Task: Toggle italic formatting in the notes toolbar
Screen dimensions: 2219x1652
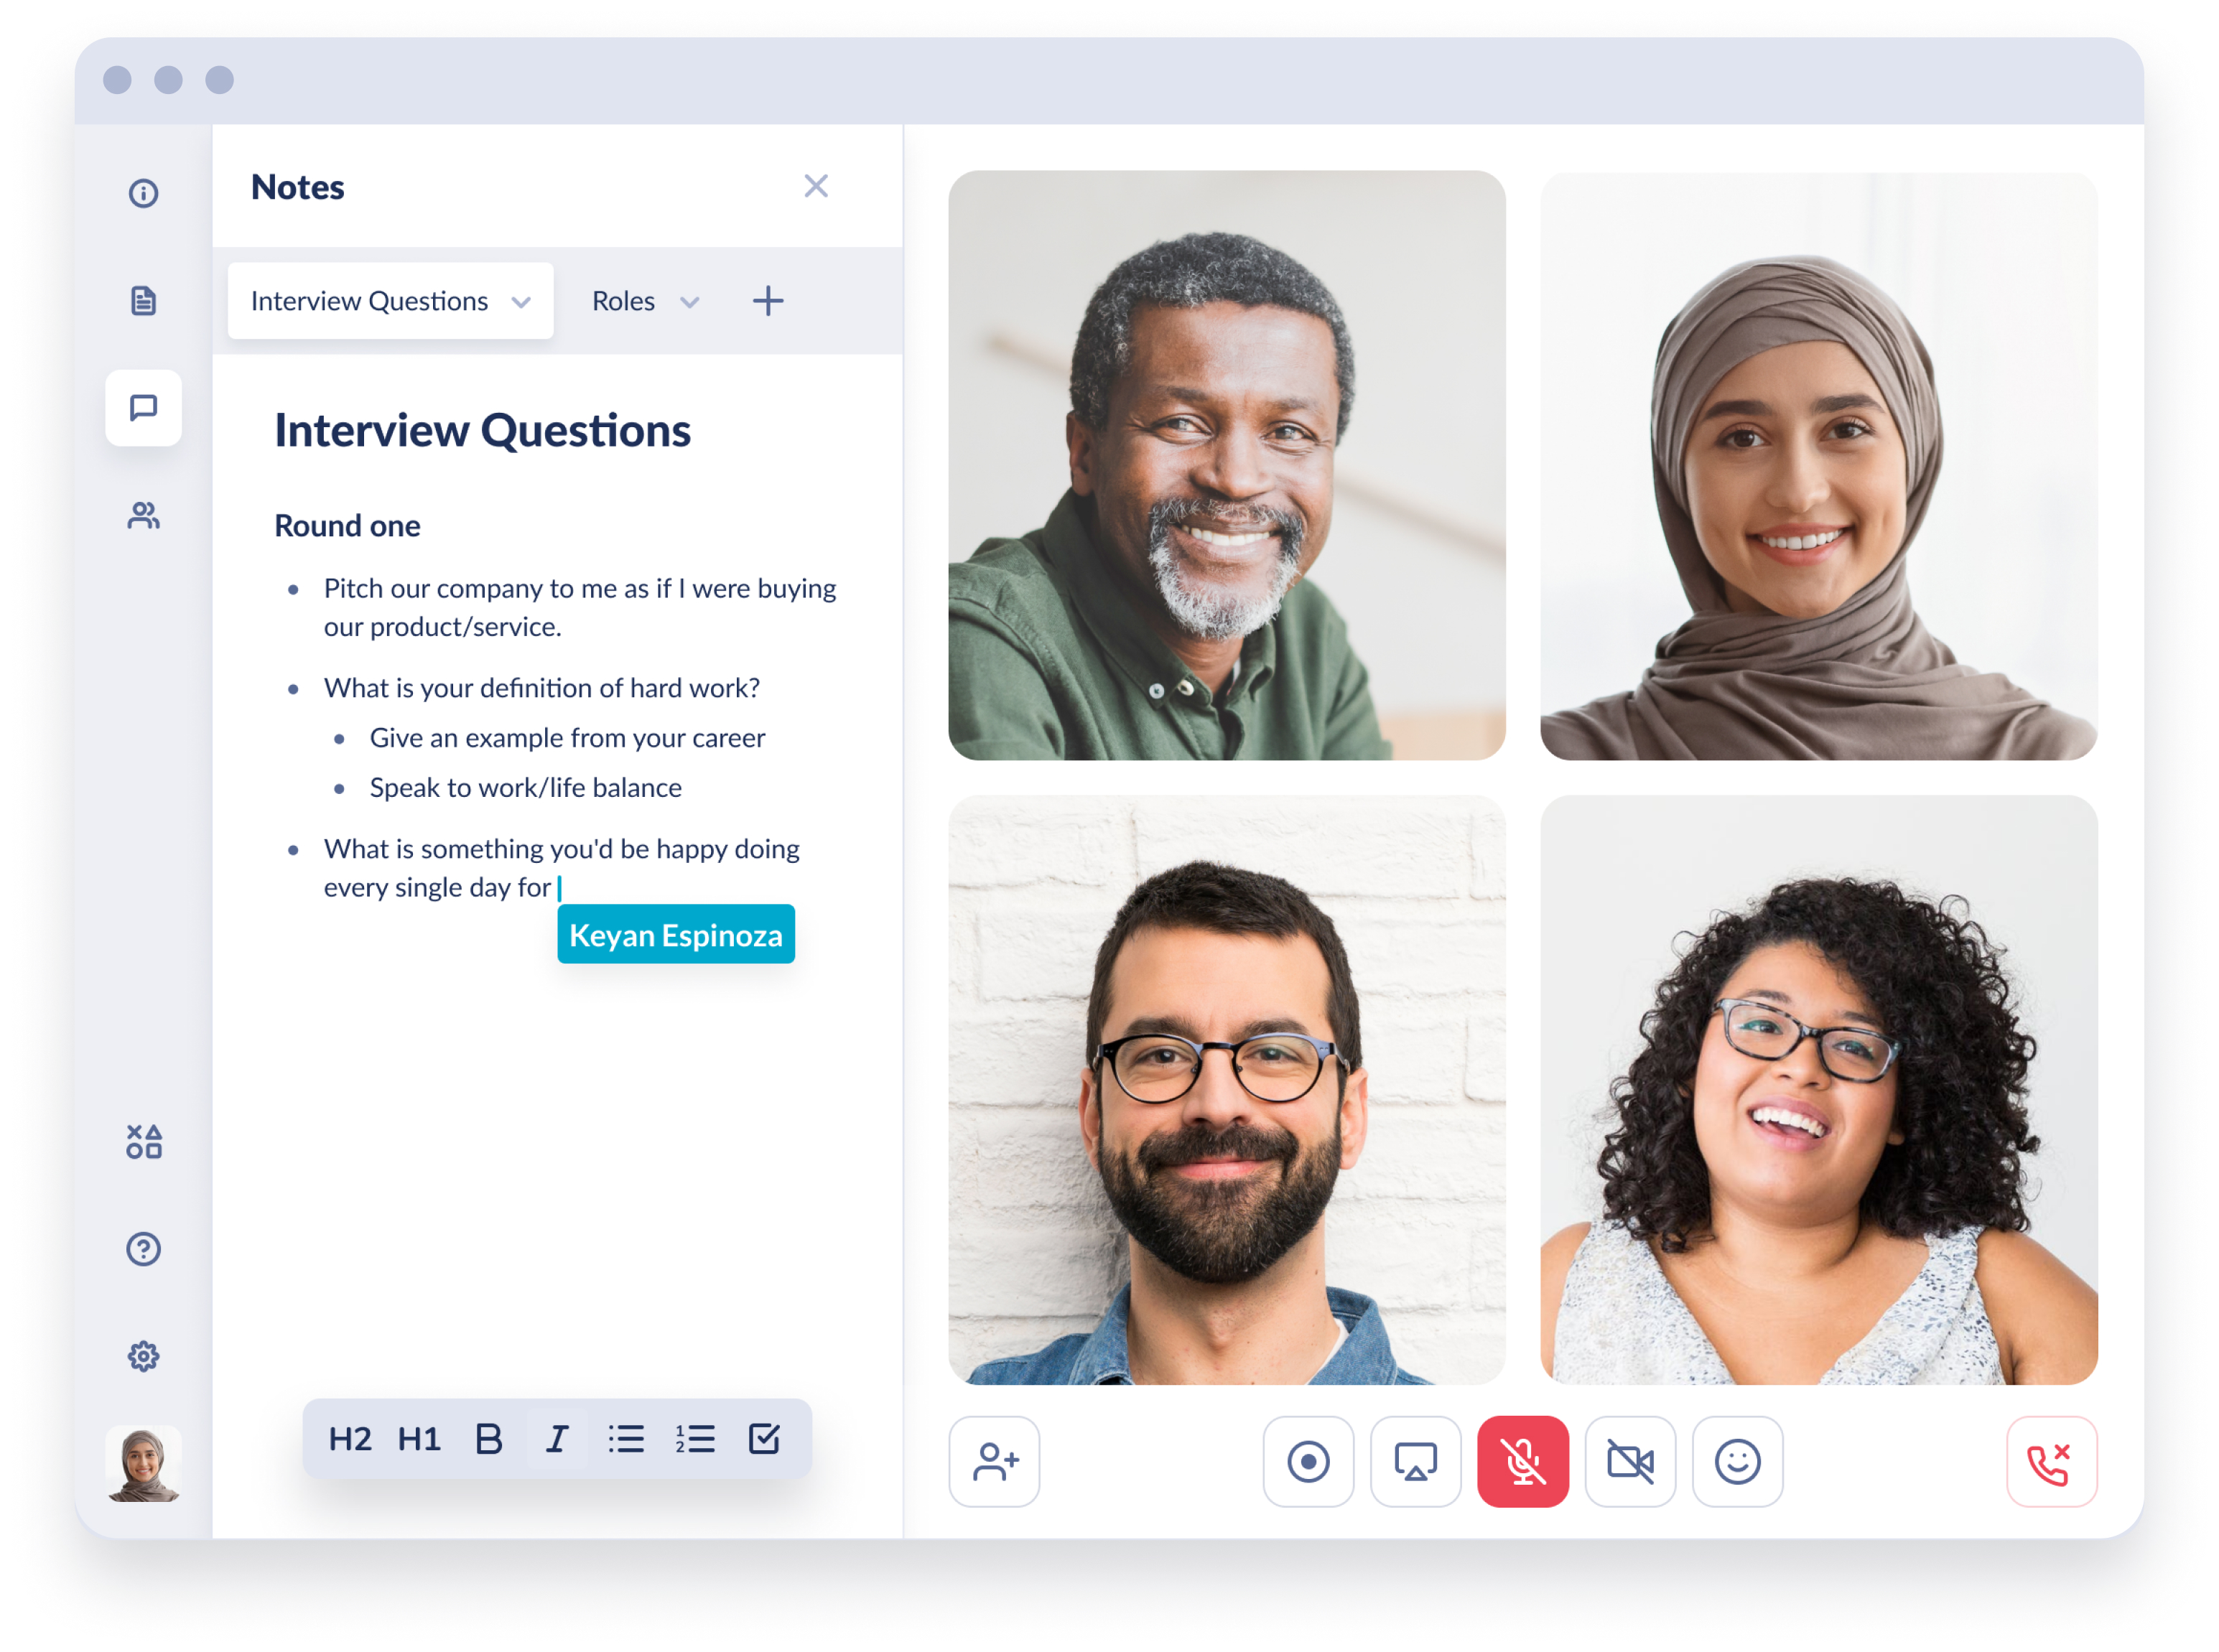Action: tap(556, 1439)
